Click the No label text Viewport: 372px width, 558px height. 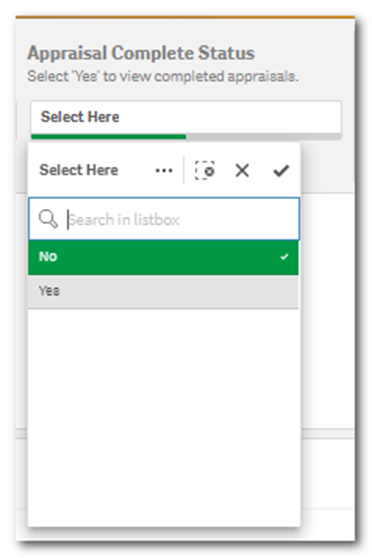(x=48, y=257)
